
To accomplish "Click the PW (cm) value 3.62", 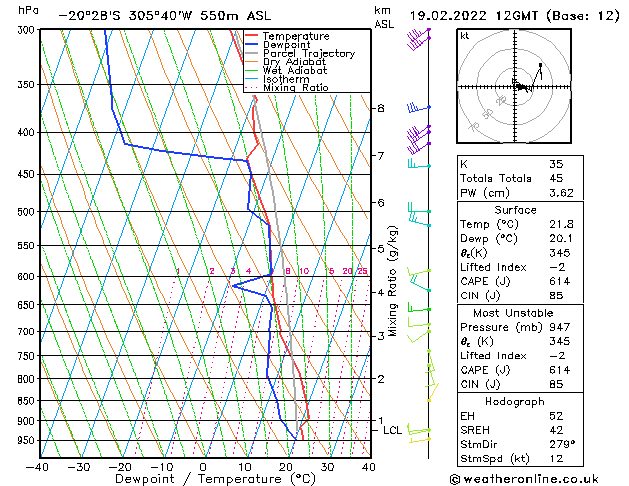I will coord(561,193).
